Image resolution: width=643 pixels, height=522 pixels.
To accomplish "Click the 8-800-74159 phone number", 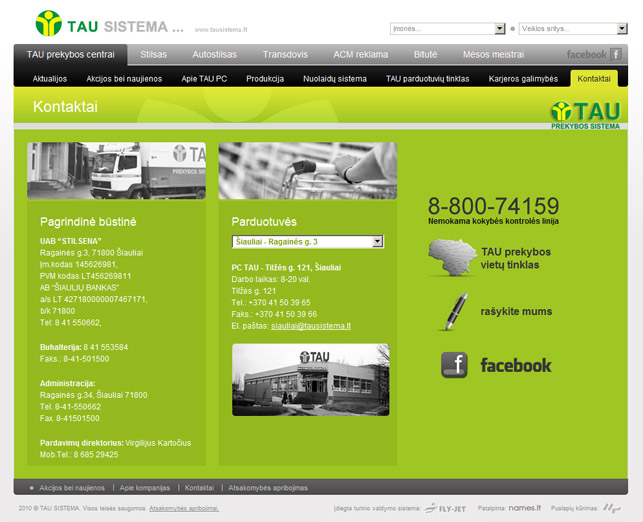I will click(x=493, y=205).
